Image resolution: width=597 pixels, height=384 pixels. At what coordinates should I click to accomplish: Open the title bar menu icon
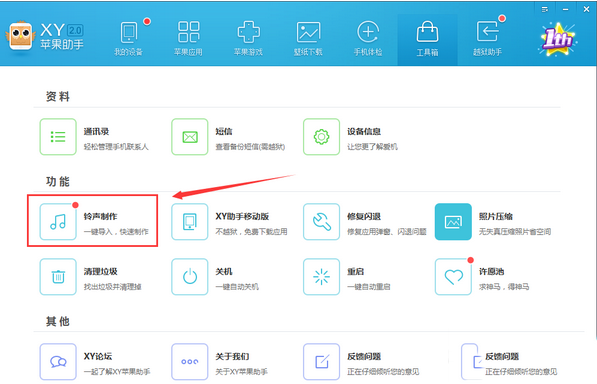point(545,10)
